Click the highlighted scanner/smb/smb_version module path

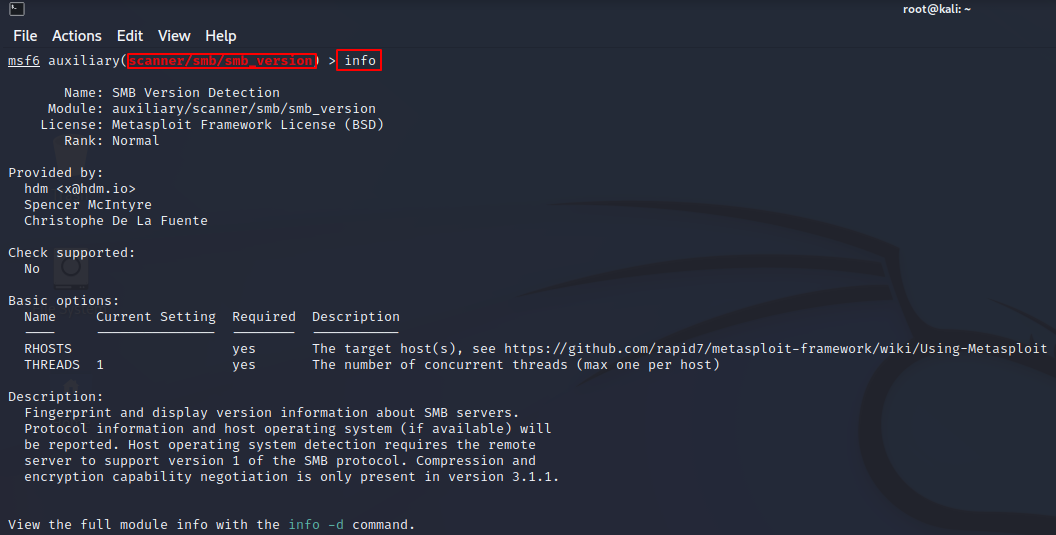point(222,61)
